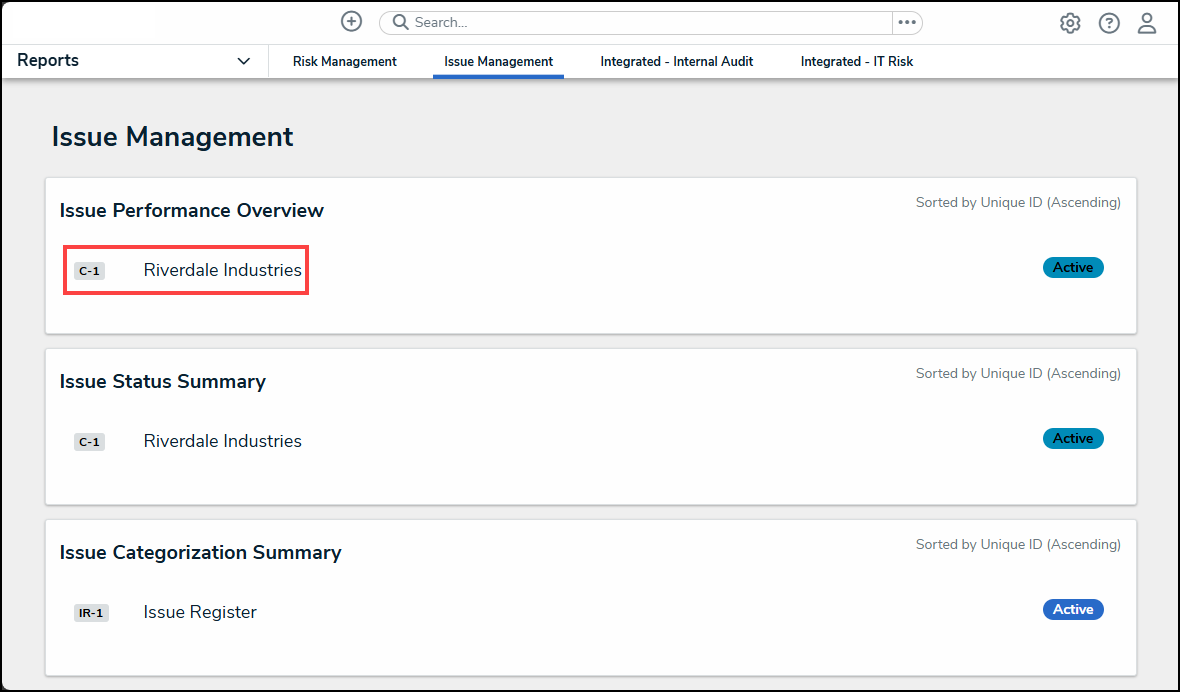The height and width of the screenshot is (692, 1180).
Task: Click the IR-1 identifier badge
Action: click(x=90, y=613)
